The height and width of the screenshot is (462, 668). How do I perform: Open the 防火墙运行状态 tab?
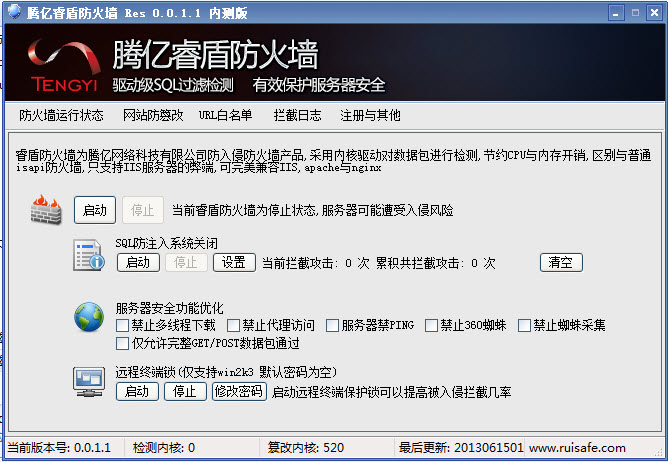[x=61, y=116]
